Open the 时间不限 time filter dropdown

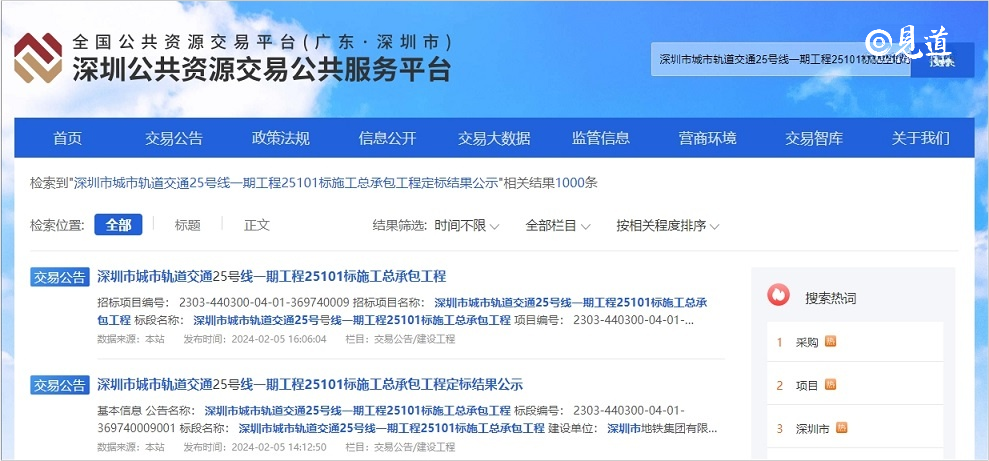(x=466, y=226)
